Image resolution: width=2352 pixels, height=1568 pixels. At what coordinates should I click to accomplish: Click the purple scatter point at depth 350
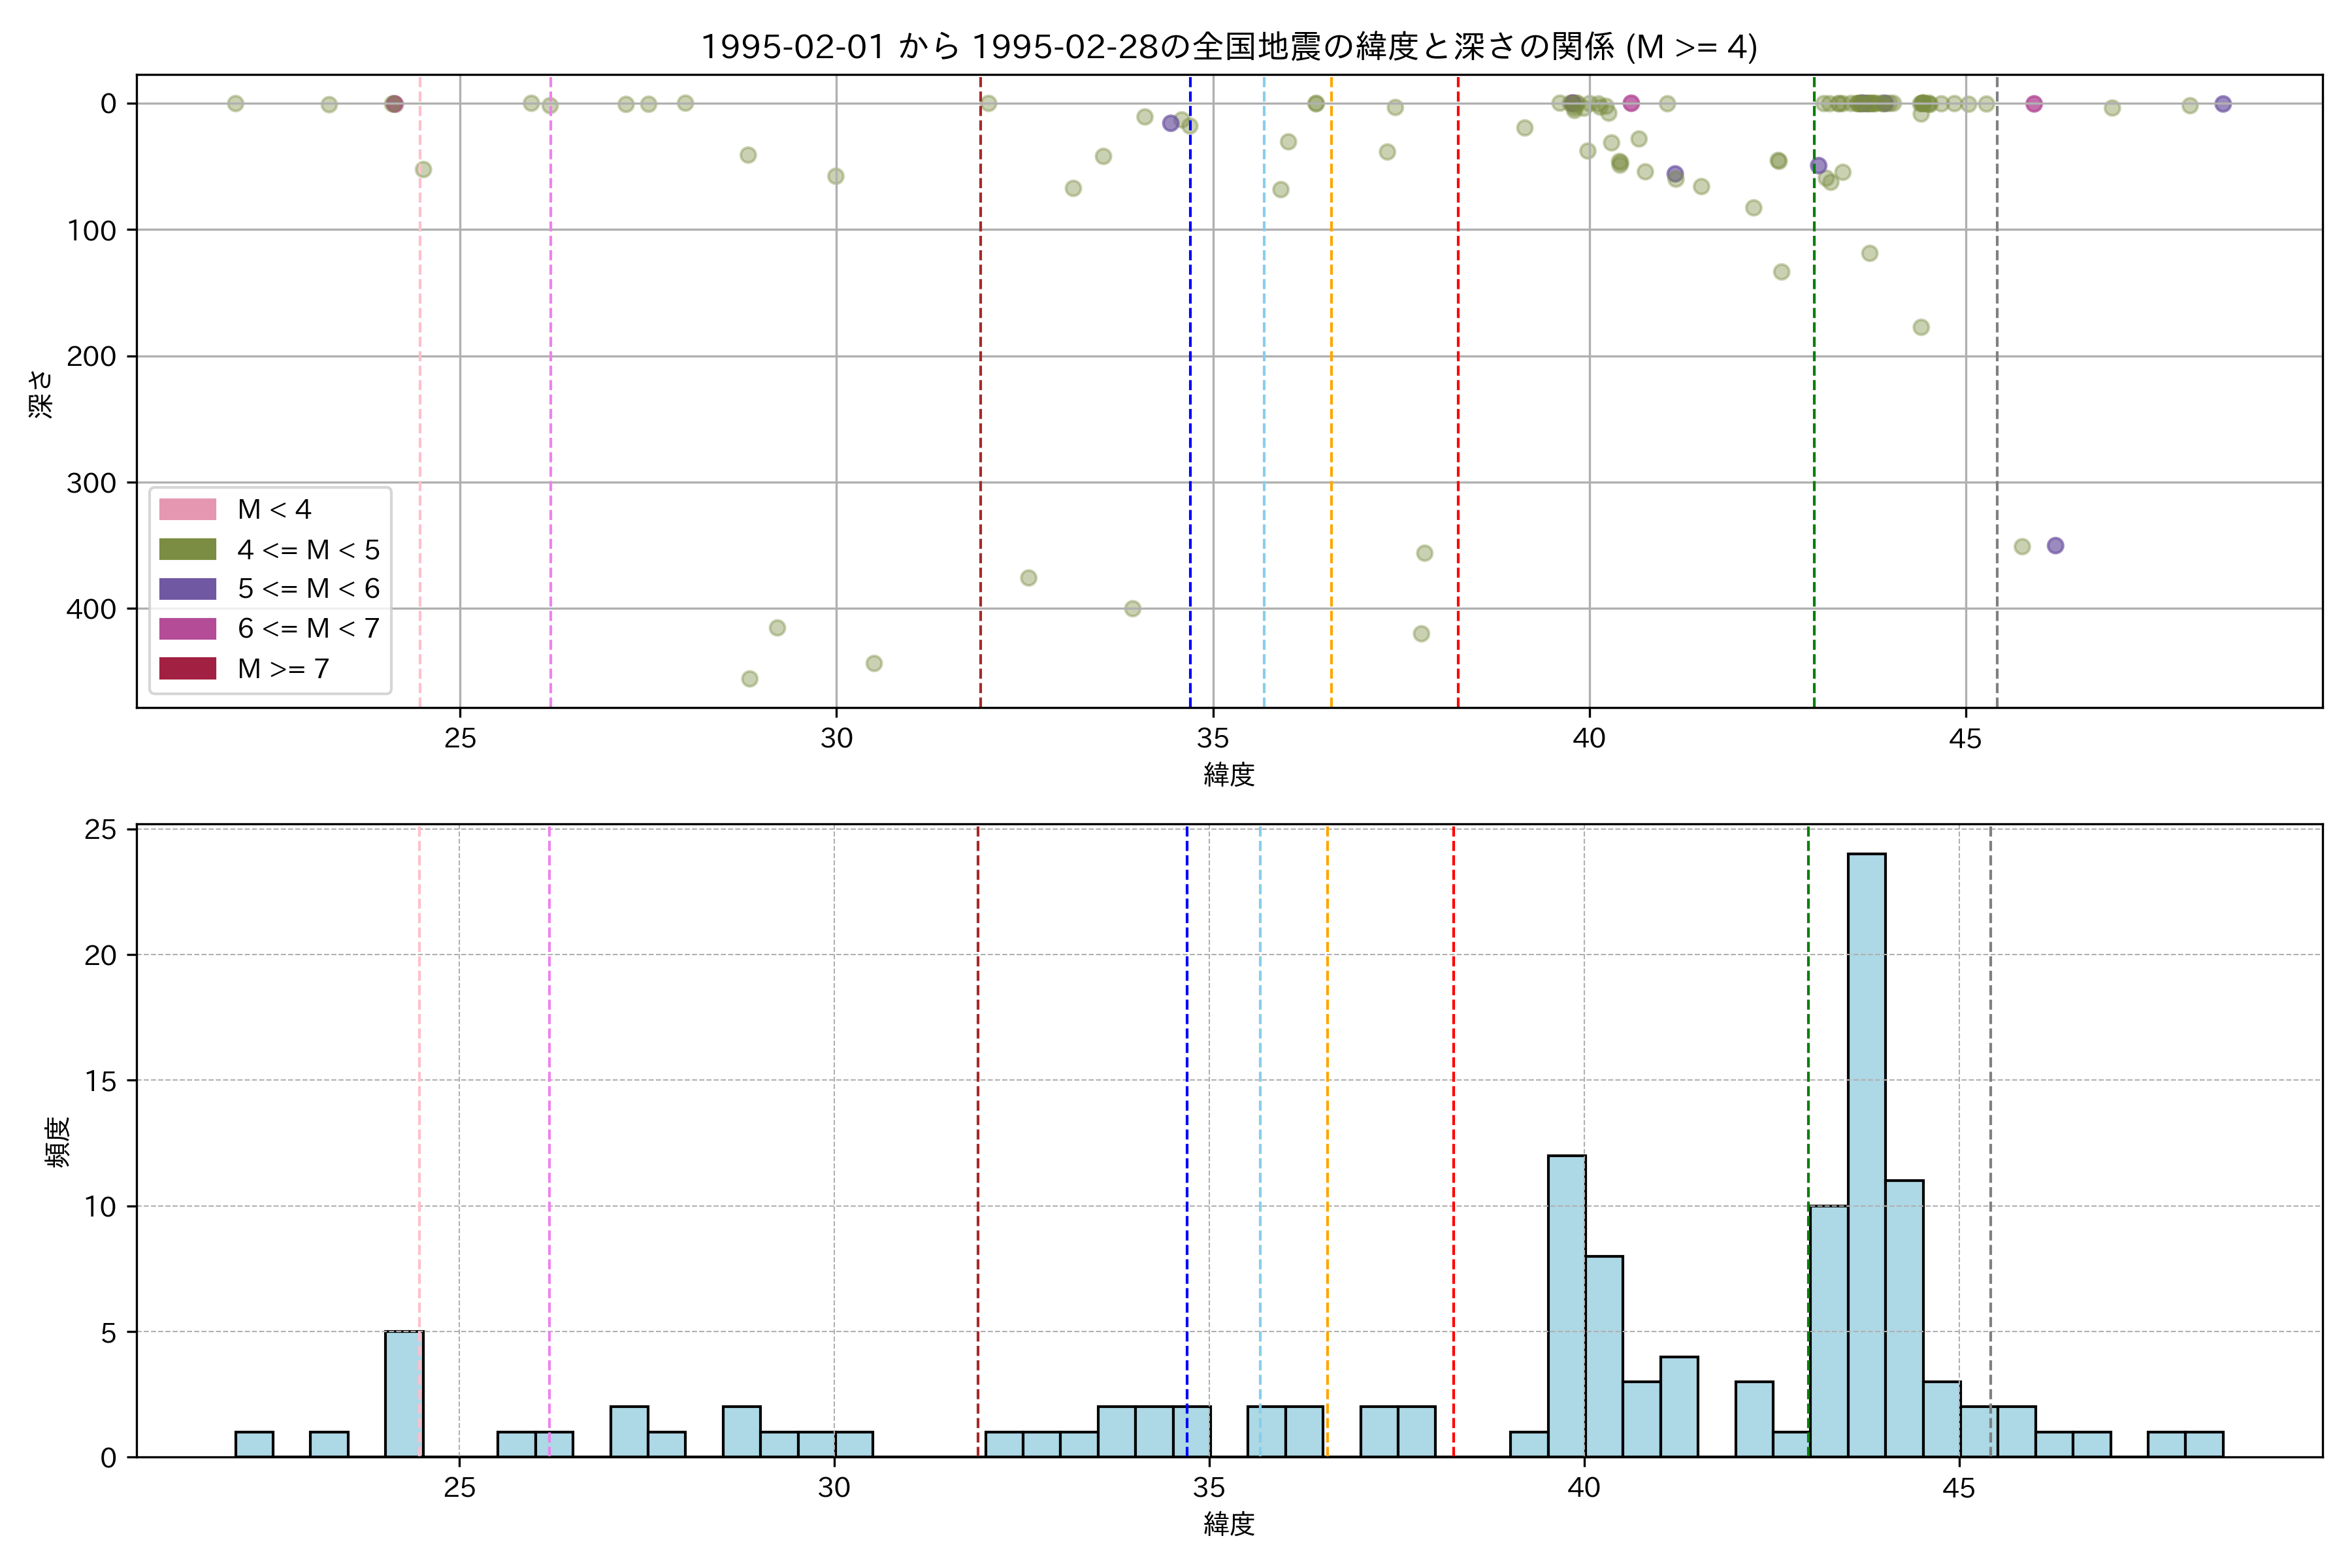pyautogui.click(x=2055, y=545)
